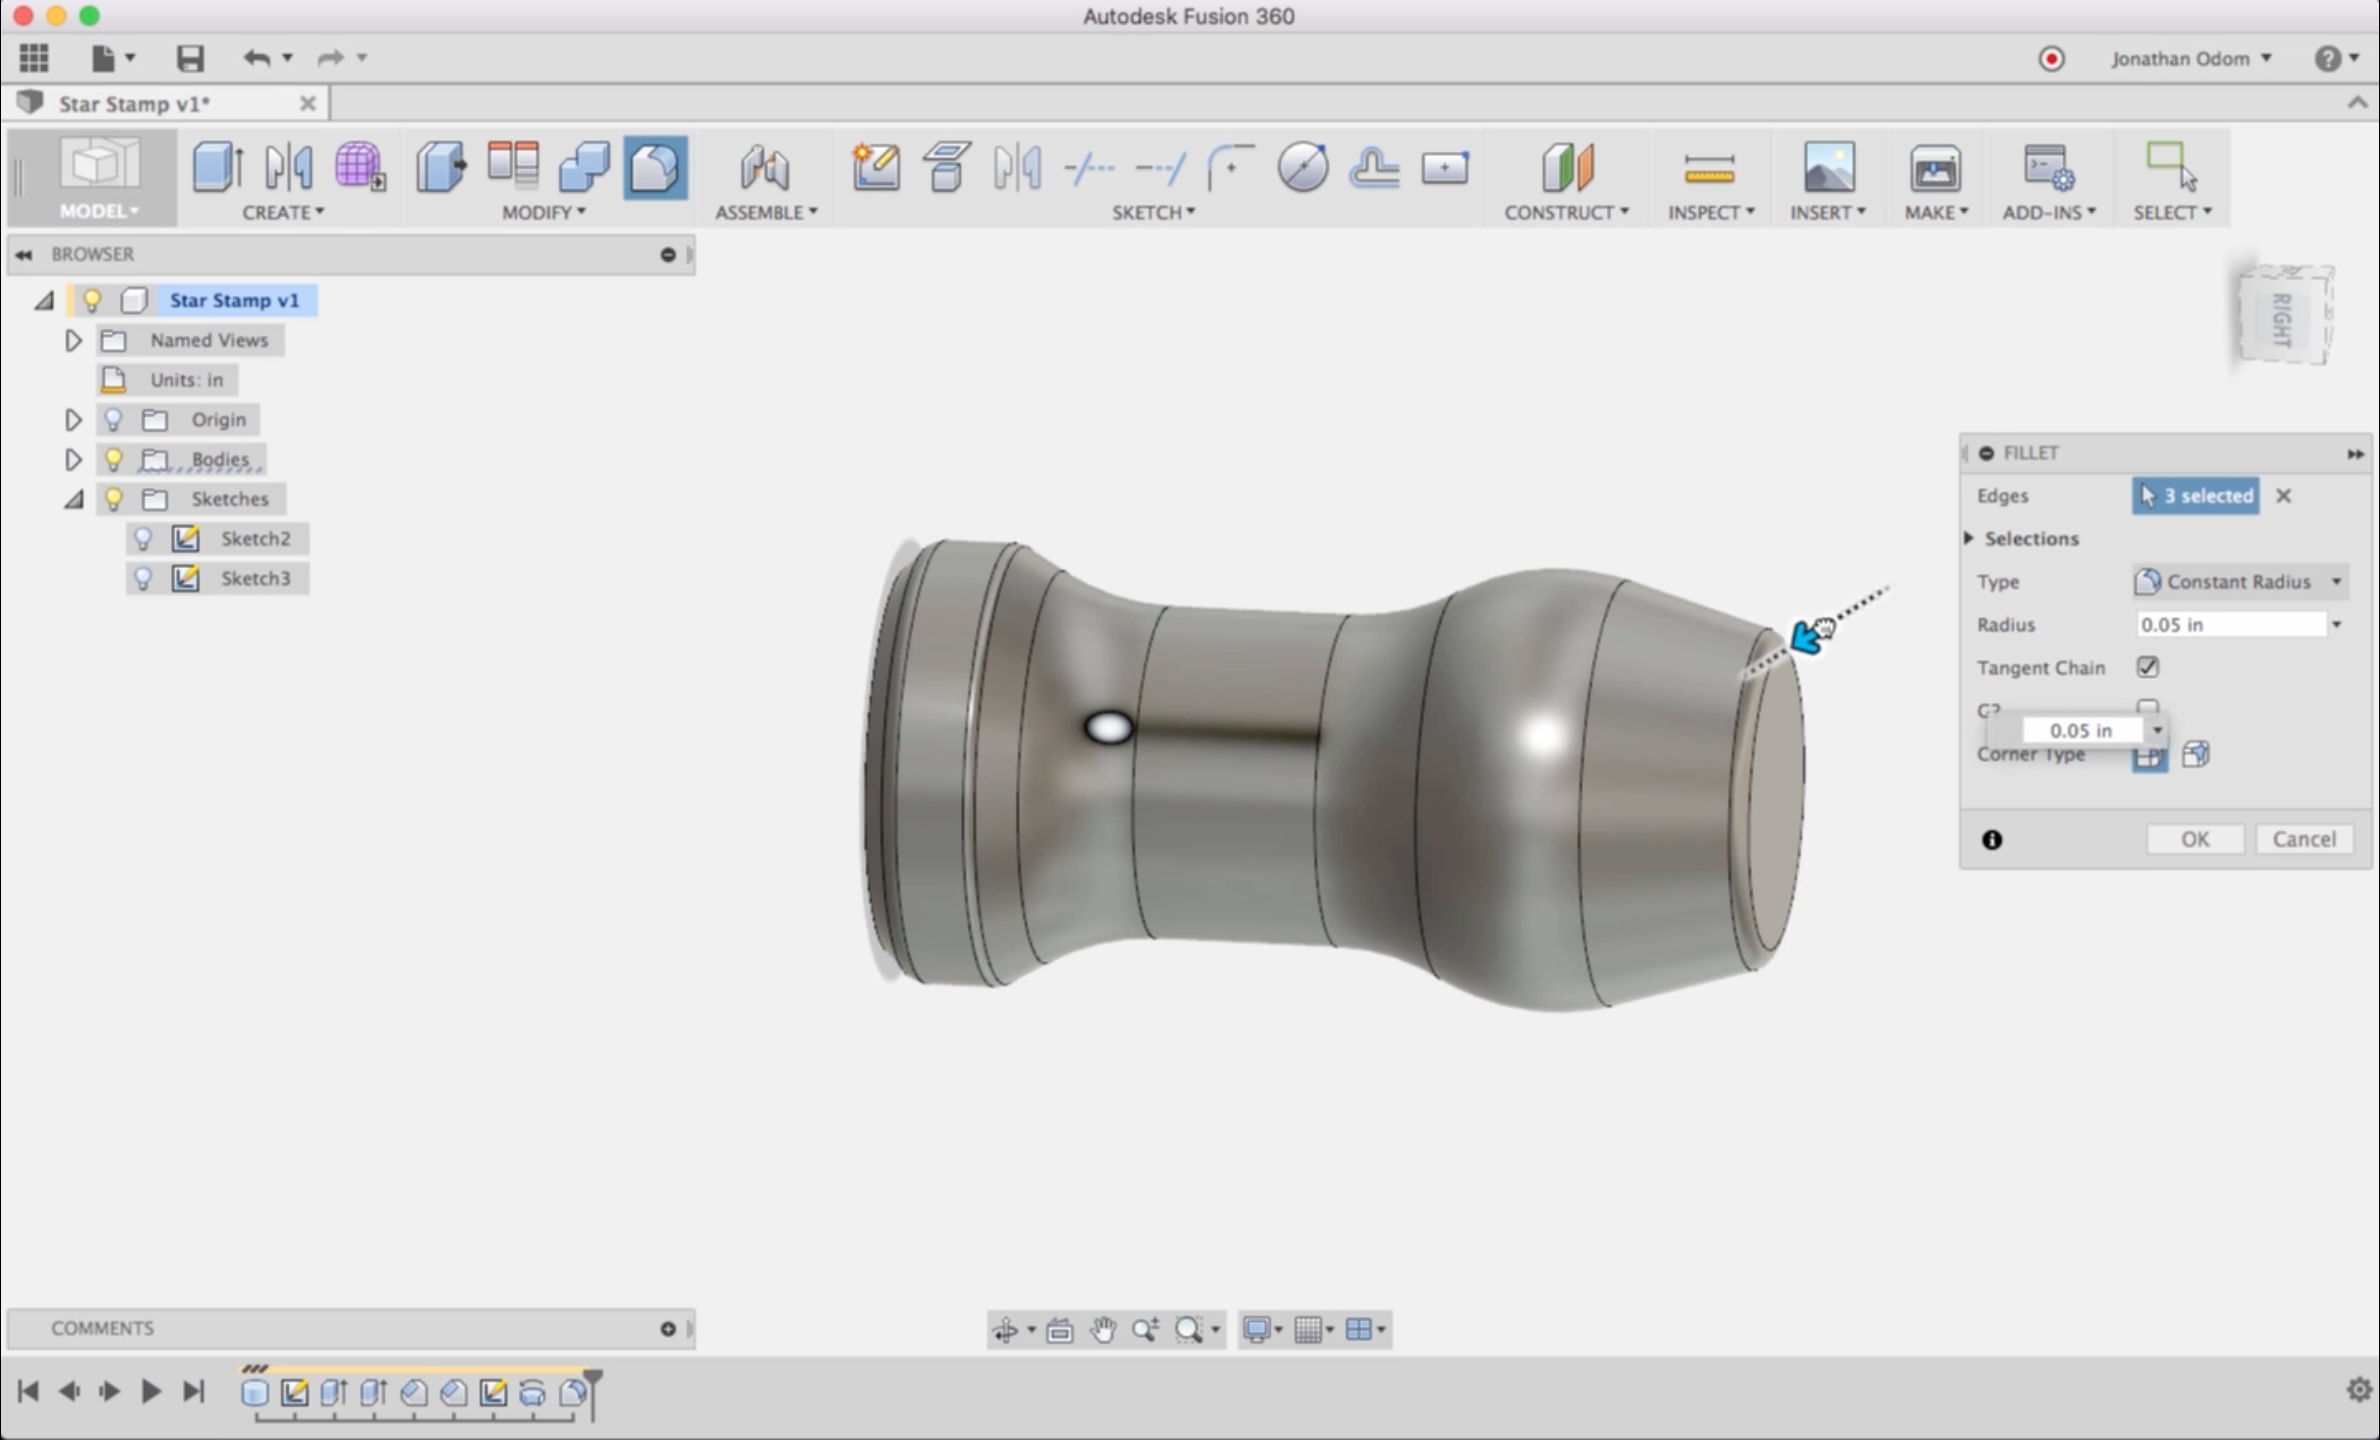This screenshot has height=1440, width=2380.
Task: Click the Pan hand tool in navigation bar
Action: [x=1103, y=1329]
